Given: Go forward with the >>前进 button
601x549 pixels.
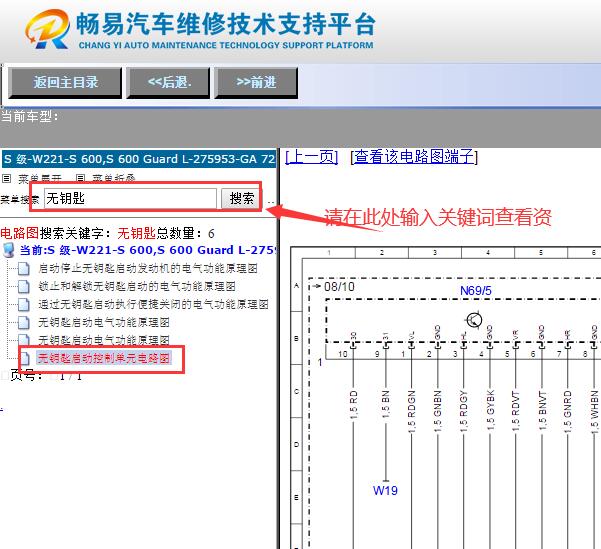Looking at the screenshot, I should [256, 82].
